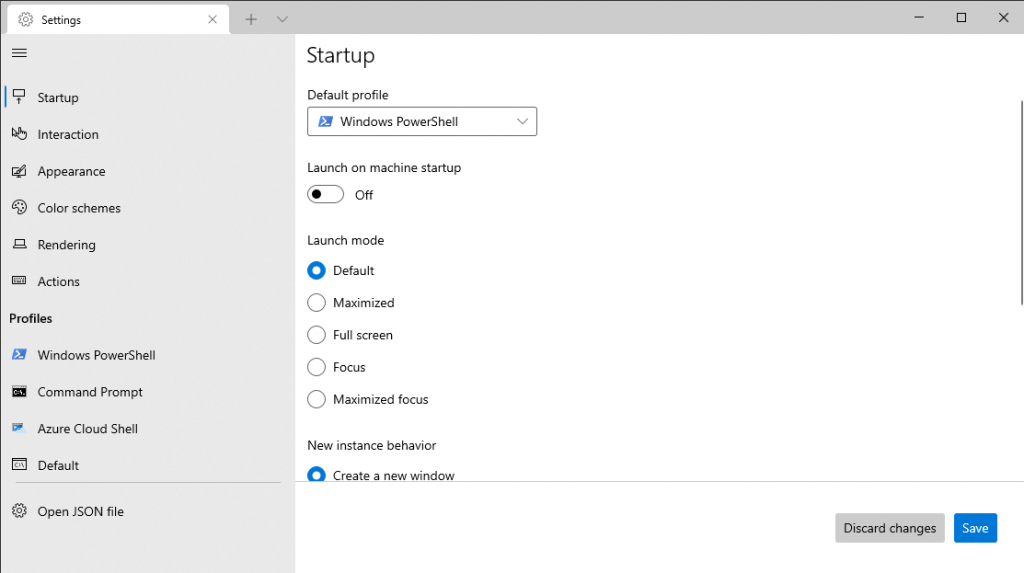Select the Maximized launch mode option
This screenshot has height=573, width=1024.
click(x=317, y=303)
